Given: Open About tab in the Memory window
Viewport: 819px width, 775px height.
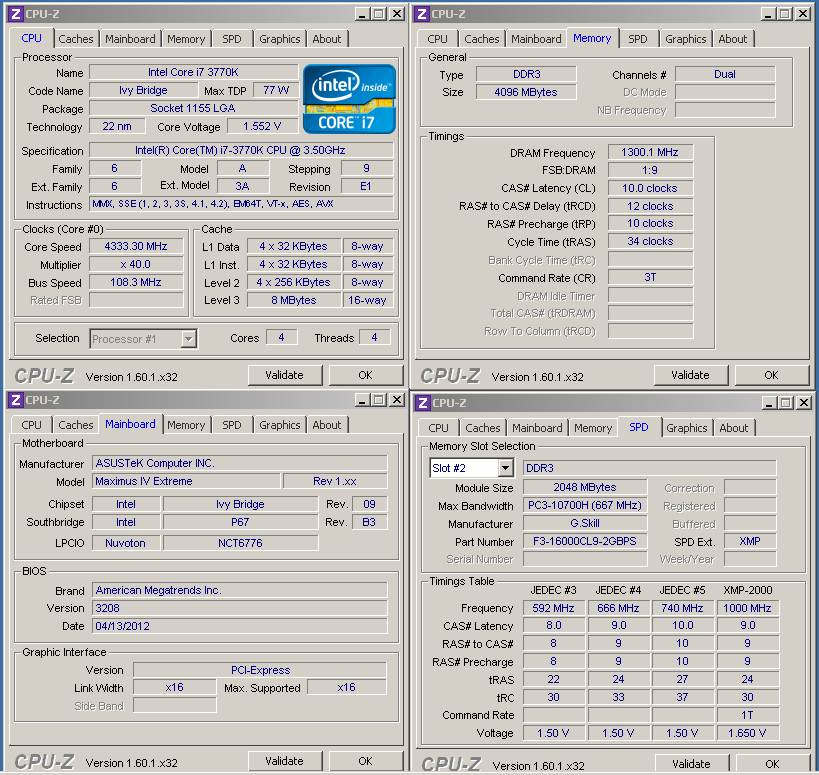Looking at the screenshot, I should pos(732,39).
